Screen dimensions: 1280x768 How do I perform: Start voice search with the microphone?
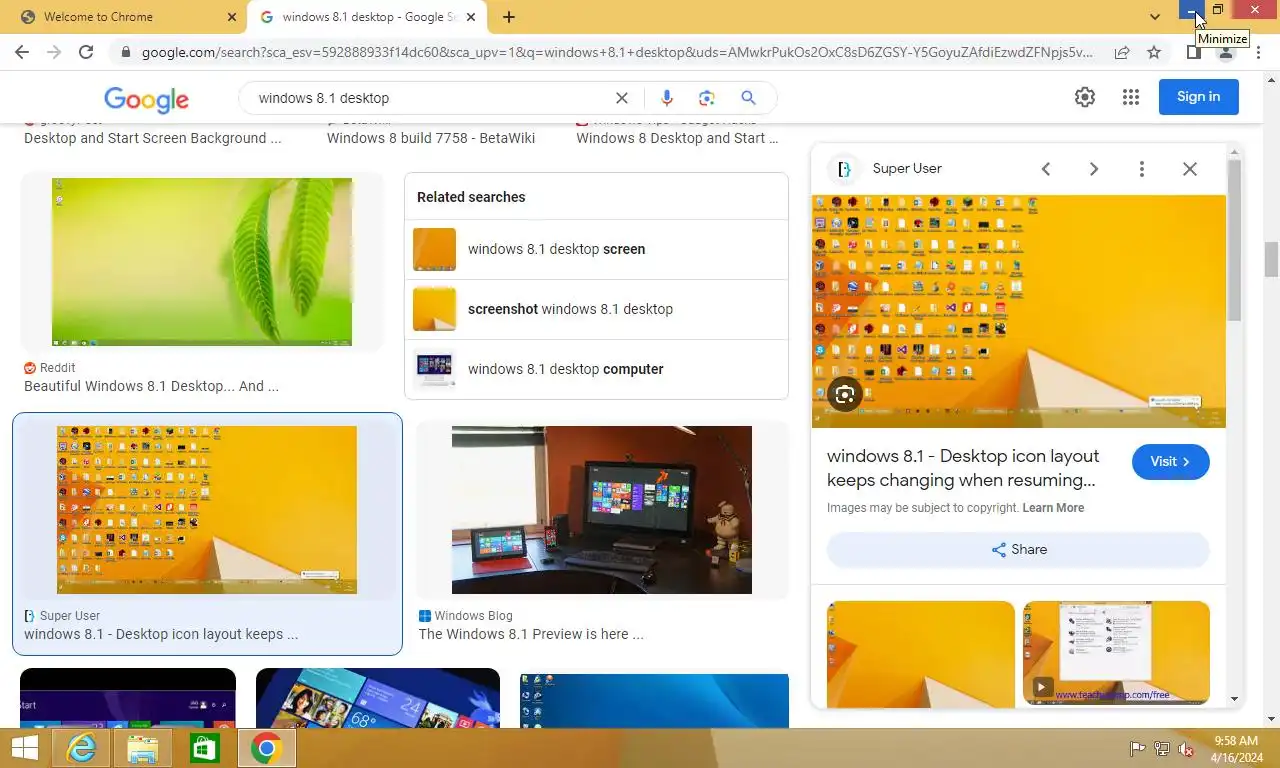(x=667, y=97)
